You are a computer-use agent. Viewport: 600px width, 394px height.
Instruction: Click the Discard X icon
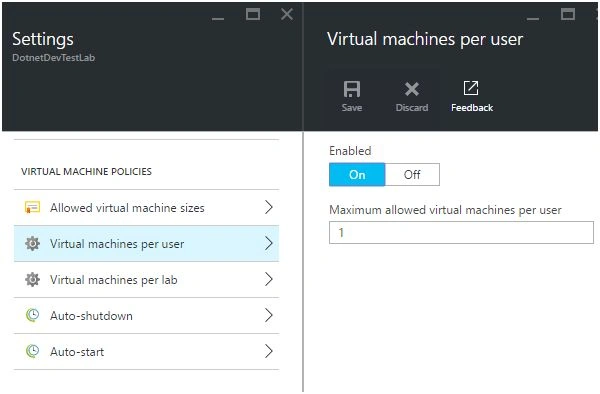coord(412,89)
